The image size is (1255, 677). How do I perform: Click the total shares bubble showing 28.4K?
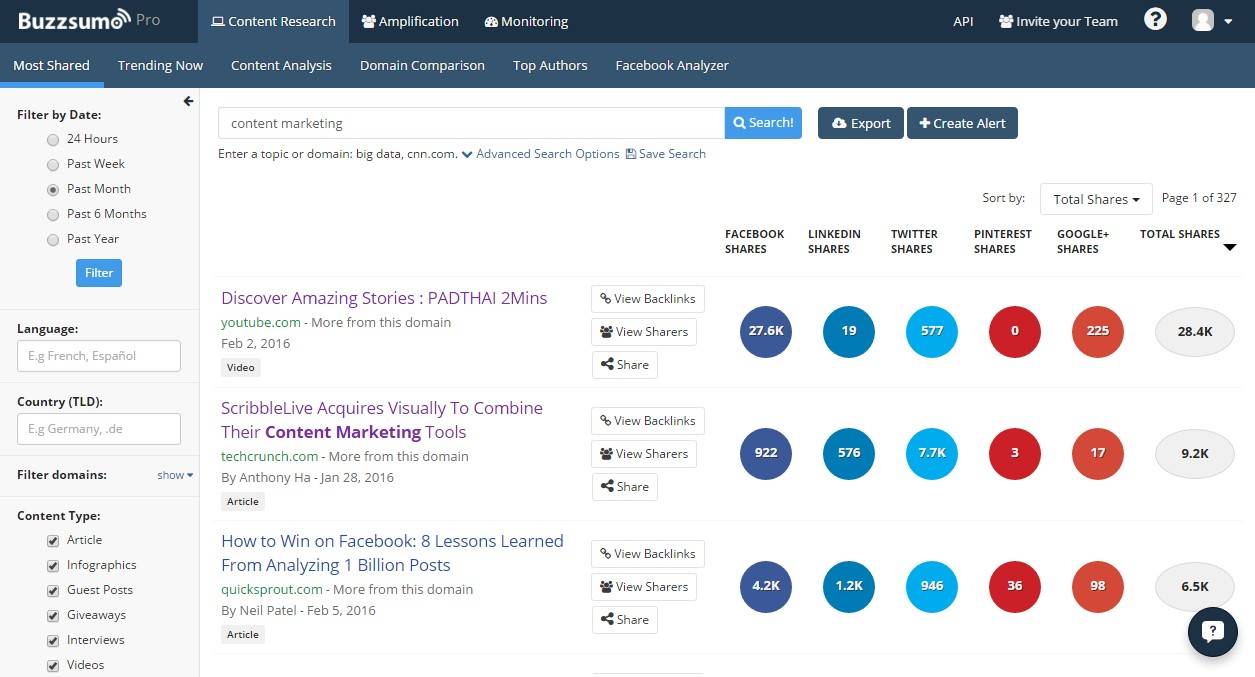pos(1195,331)
